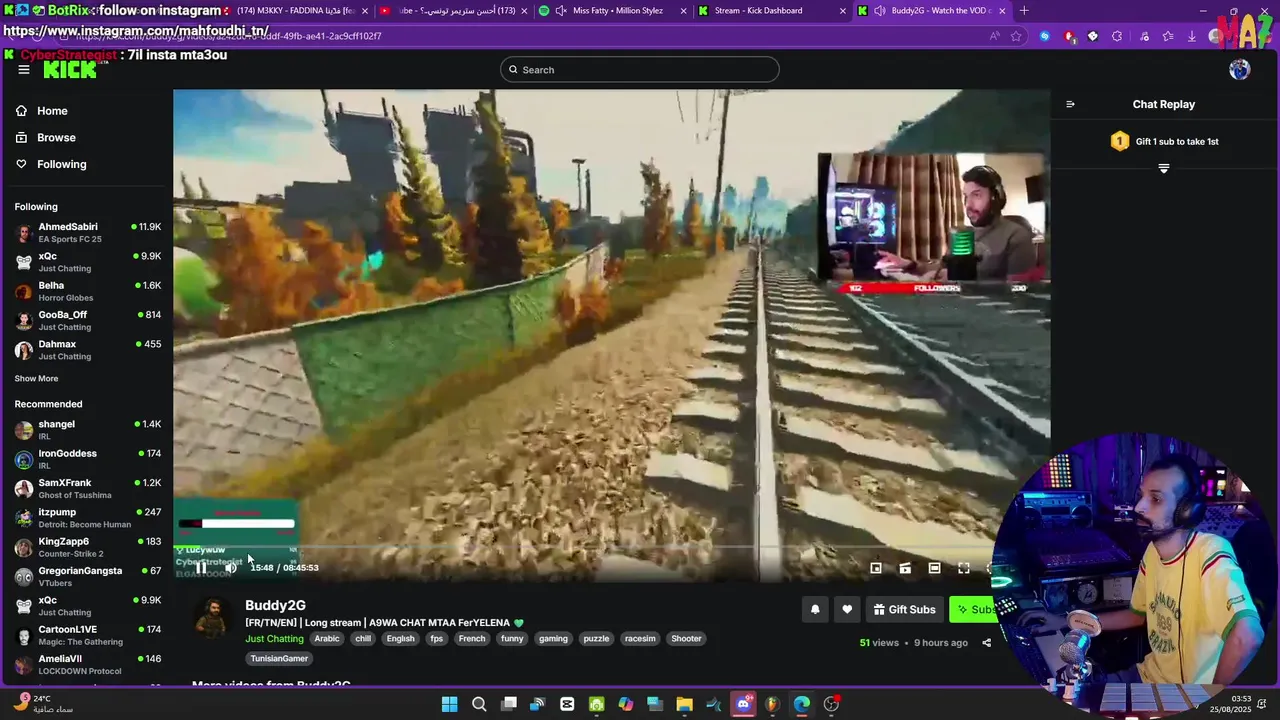Open File Explorer from taskbar

[x=685, y=704]
